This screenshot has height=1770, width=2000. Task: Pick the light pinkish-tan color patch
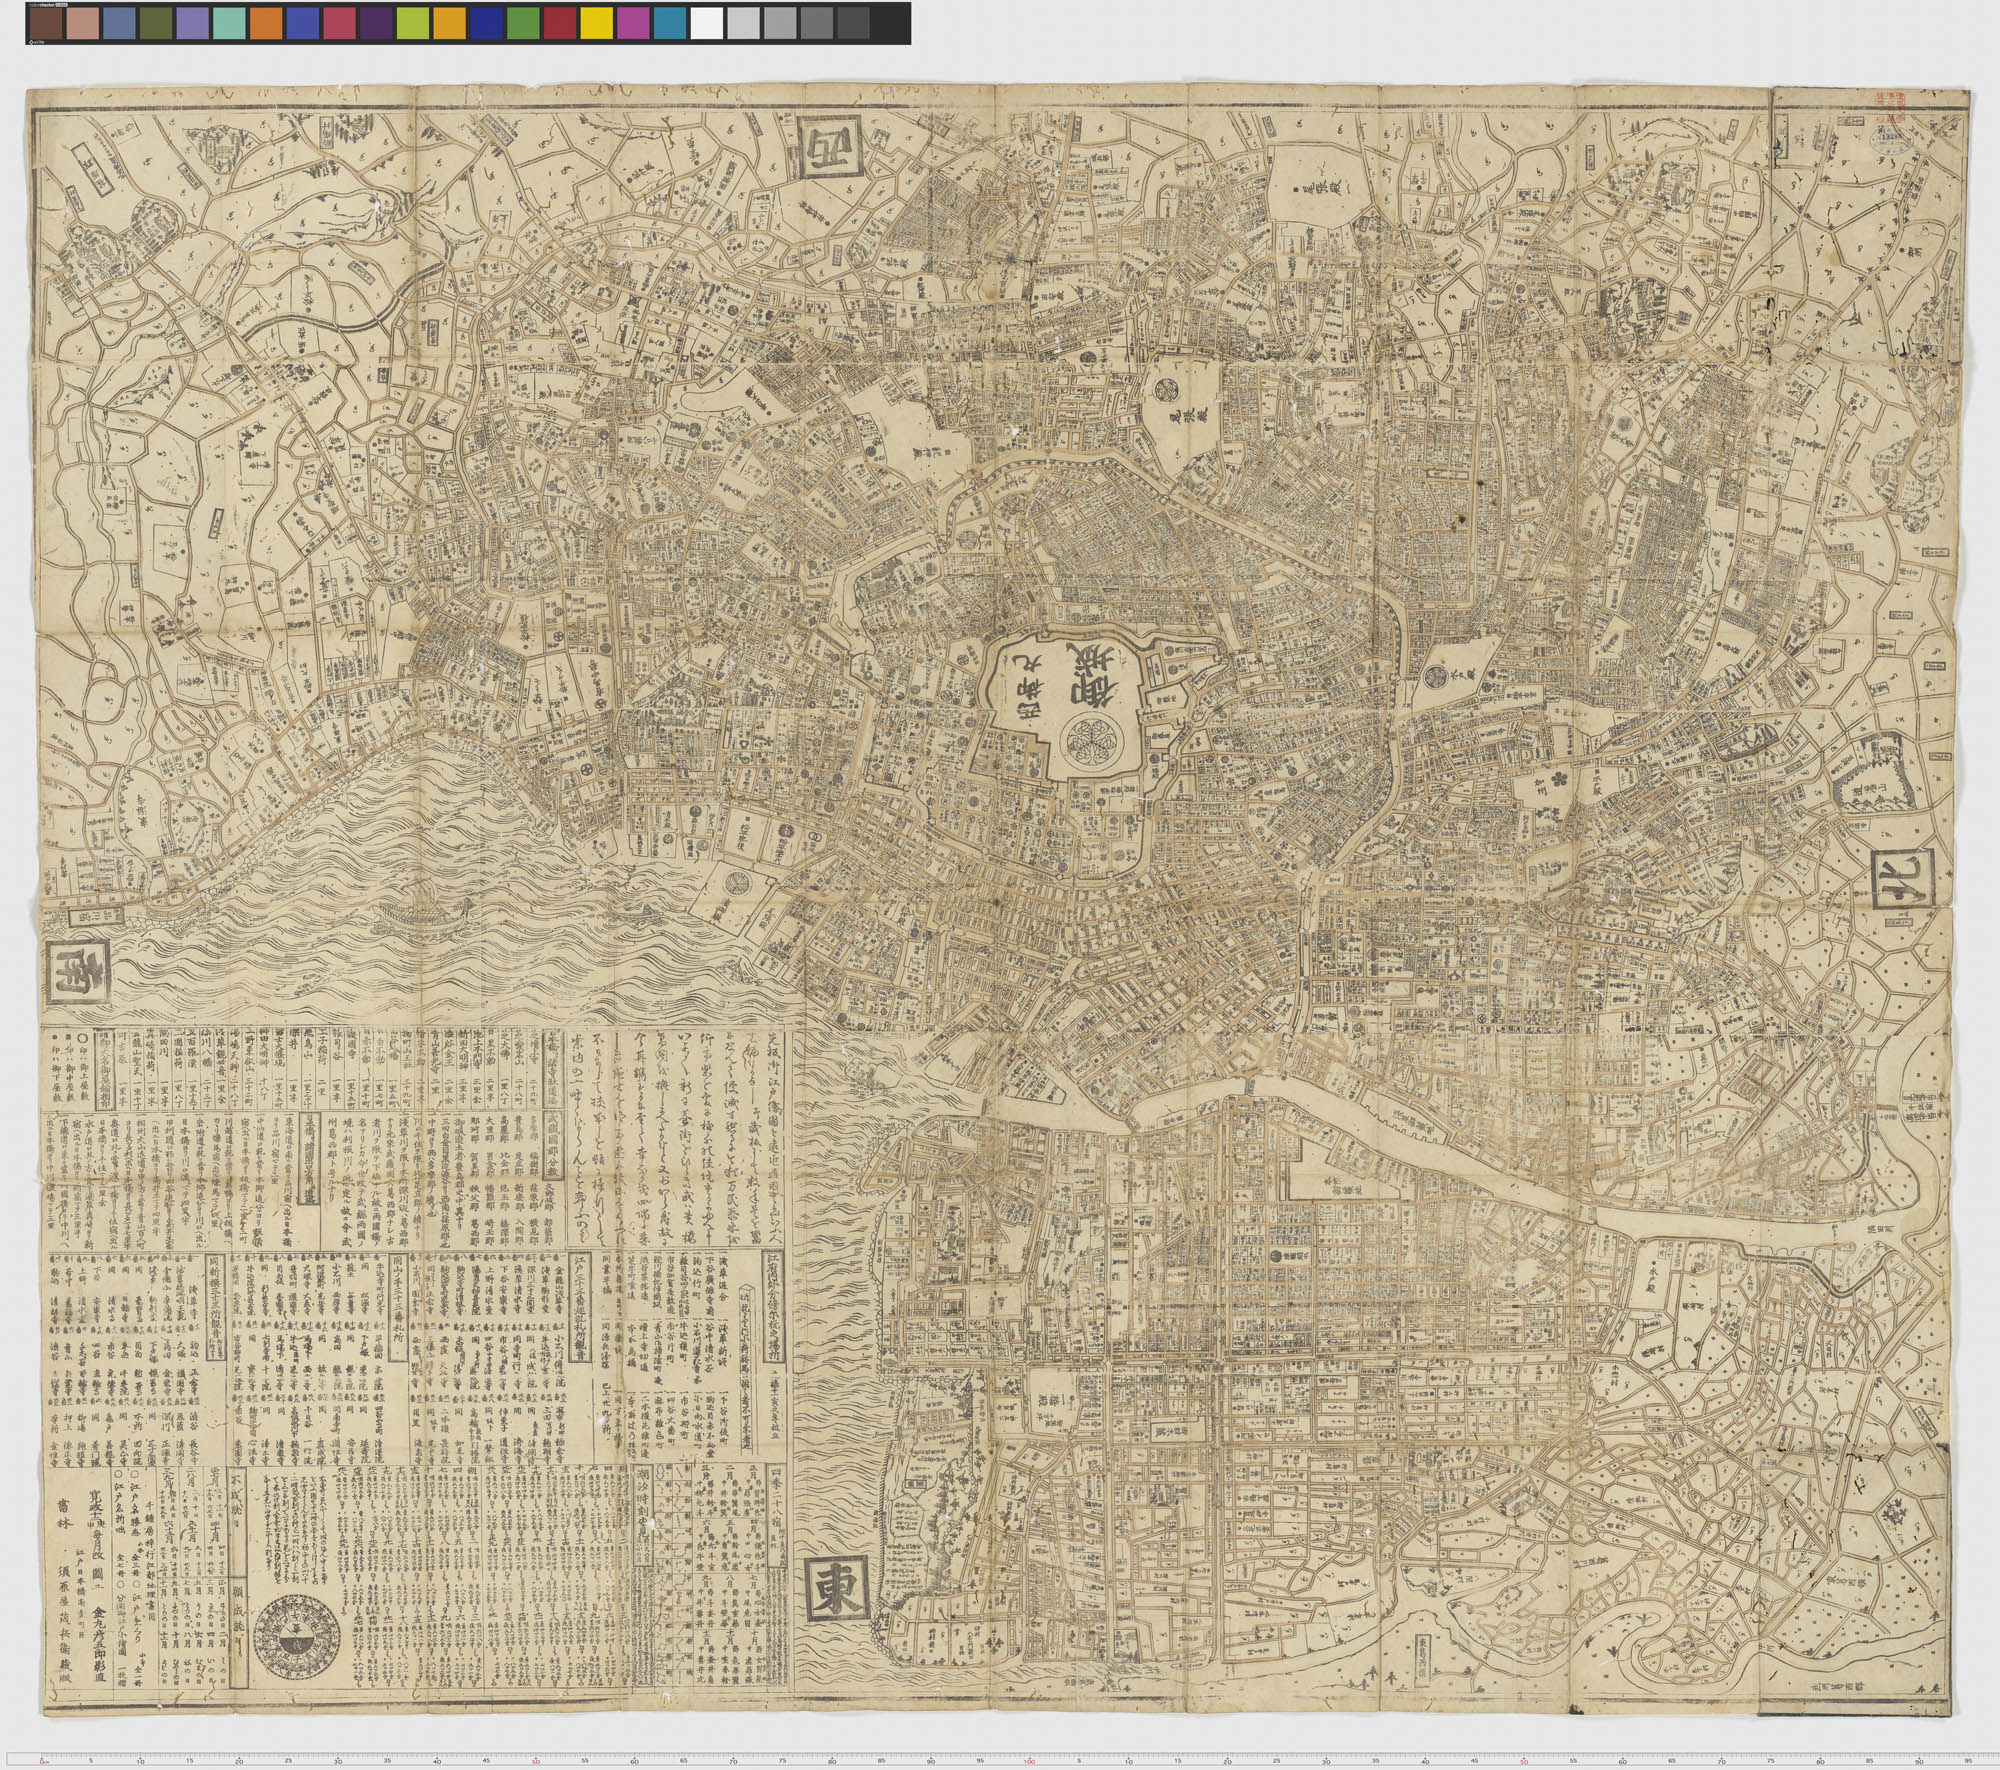(84, 24)
